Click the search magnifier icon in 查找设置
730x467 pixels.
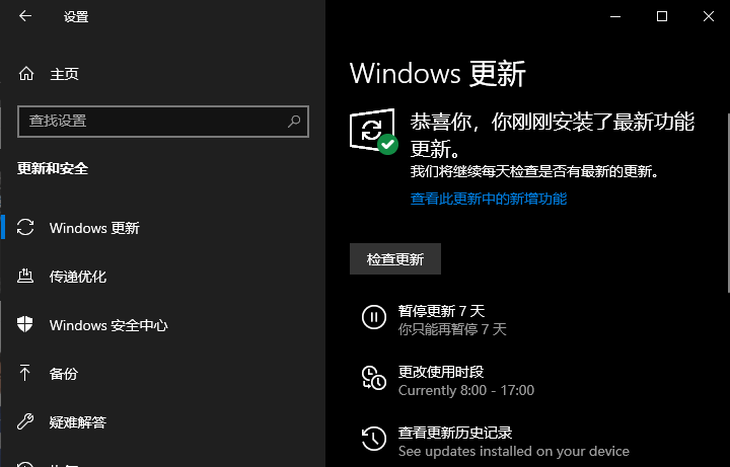tap(294, 122)
